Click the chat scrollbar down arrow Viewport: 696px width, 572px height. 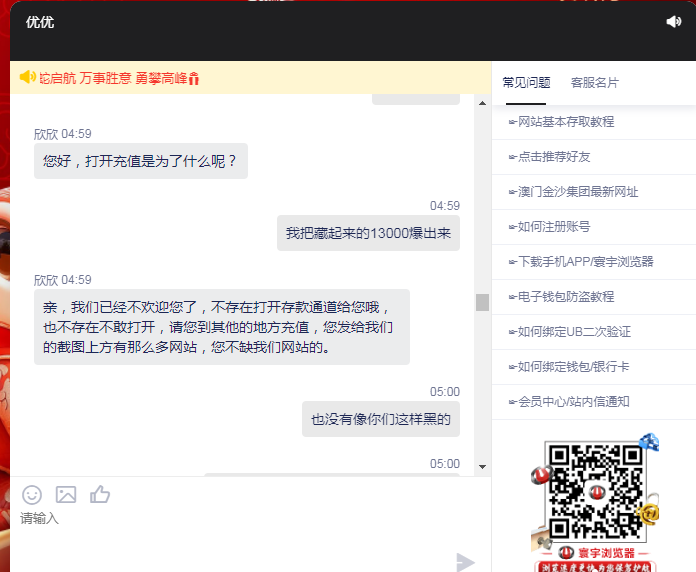[482, 466]
